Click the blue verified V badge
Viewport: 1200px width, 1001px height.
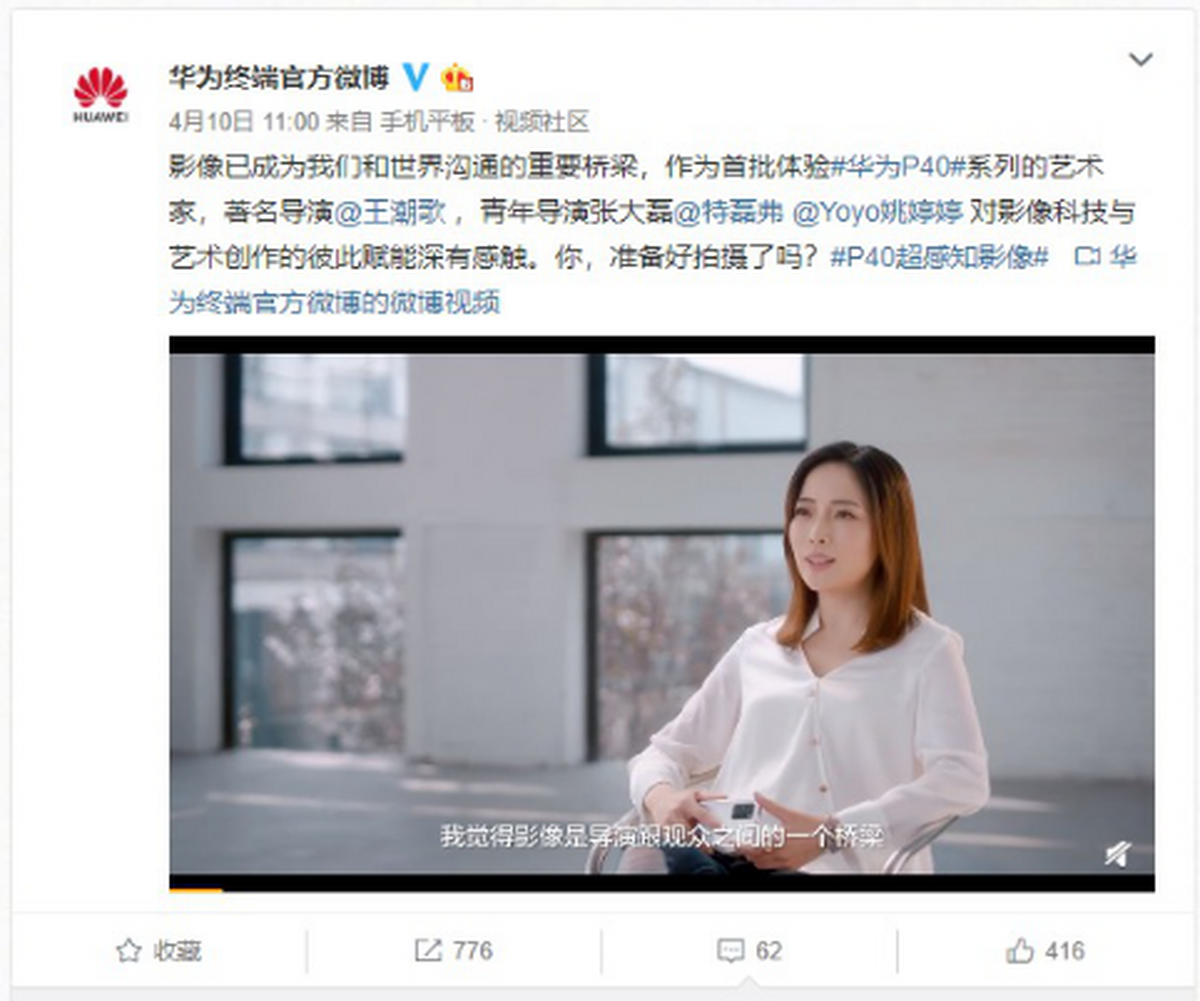pos(415,77)
